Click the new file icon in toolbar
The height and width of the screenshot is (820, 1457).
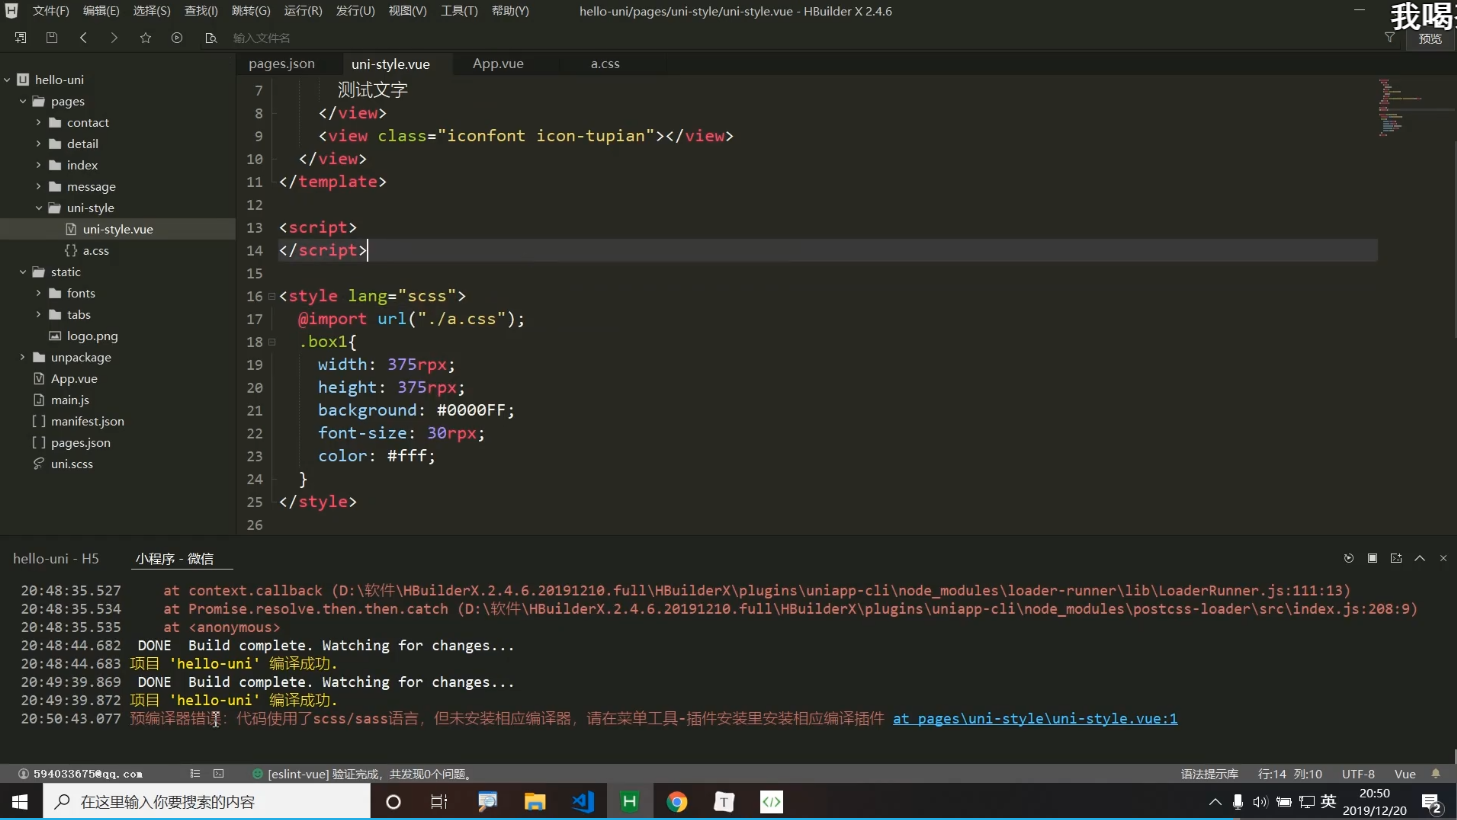(20, 38)
